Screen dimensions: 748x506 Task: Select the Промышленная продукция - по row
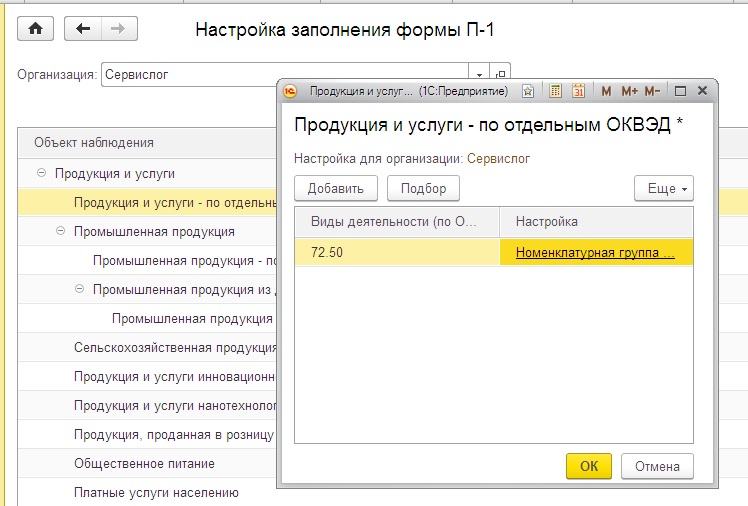click(147, 261)
